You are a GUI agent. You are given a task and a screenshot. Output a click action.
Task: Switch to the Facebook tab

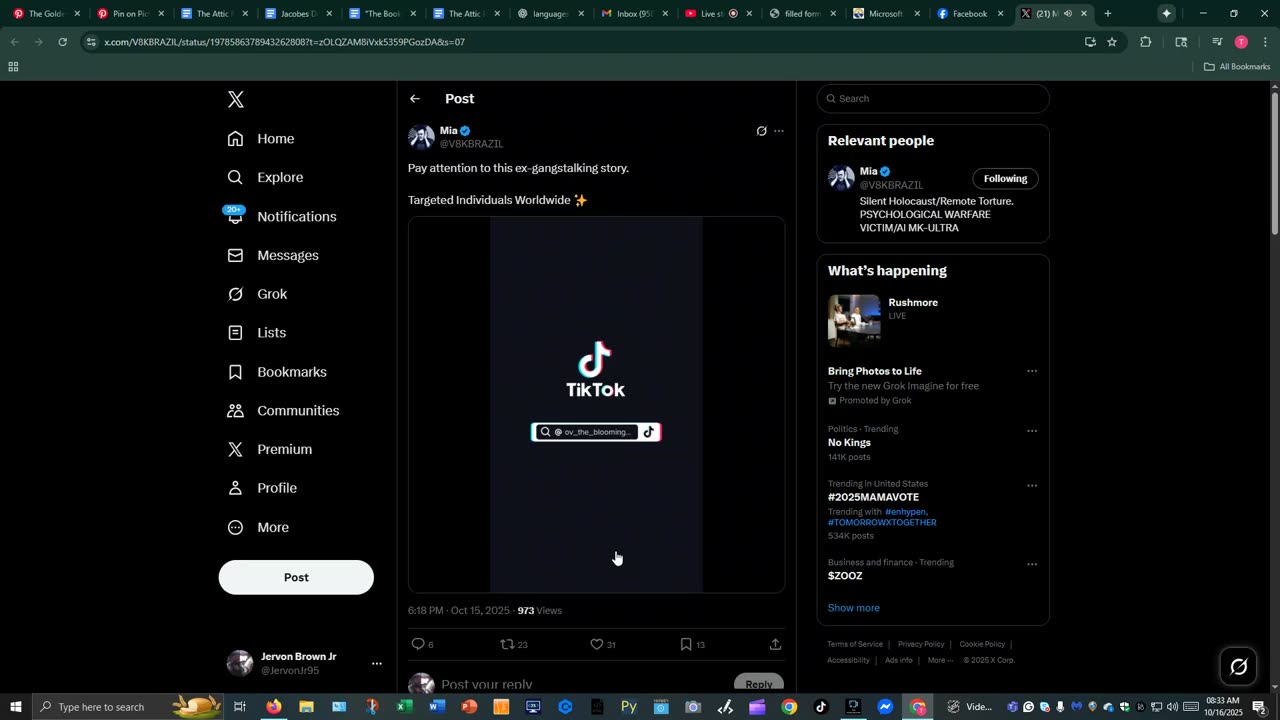click(x=970, y=14)
